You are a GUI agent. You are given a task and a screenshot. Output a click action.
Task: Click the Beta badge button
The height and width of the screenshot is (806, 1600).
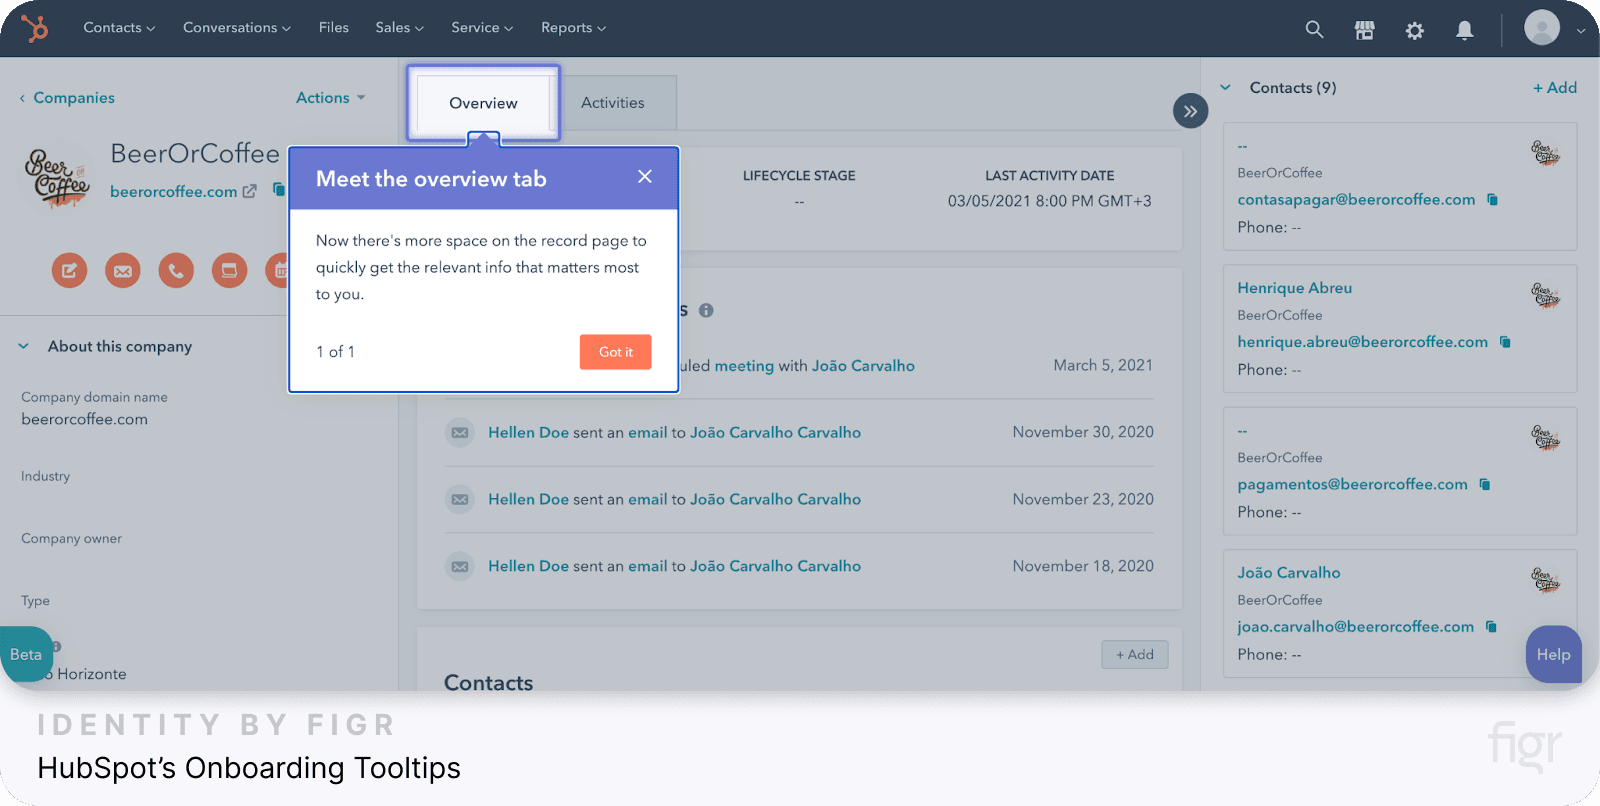click(x=26, y=654)
